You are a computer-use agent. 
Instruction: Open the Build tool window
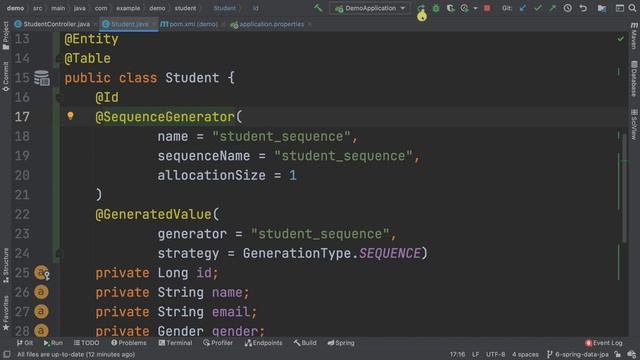click(305, 343)
